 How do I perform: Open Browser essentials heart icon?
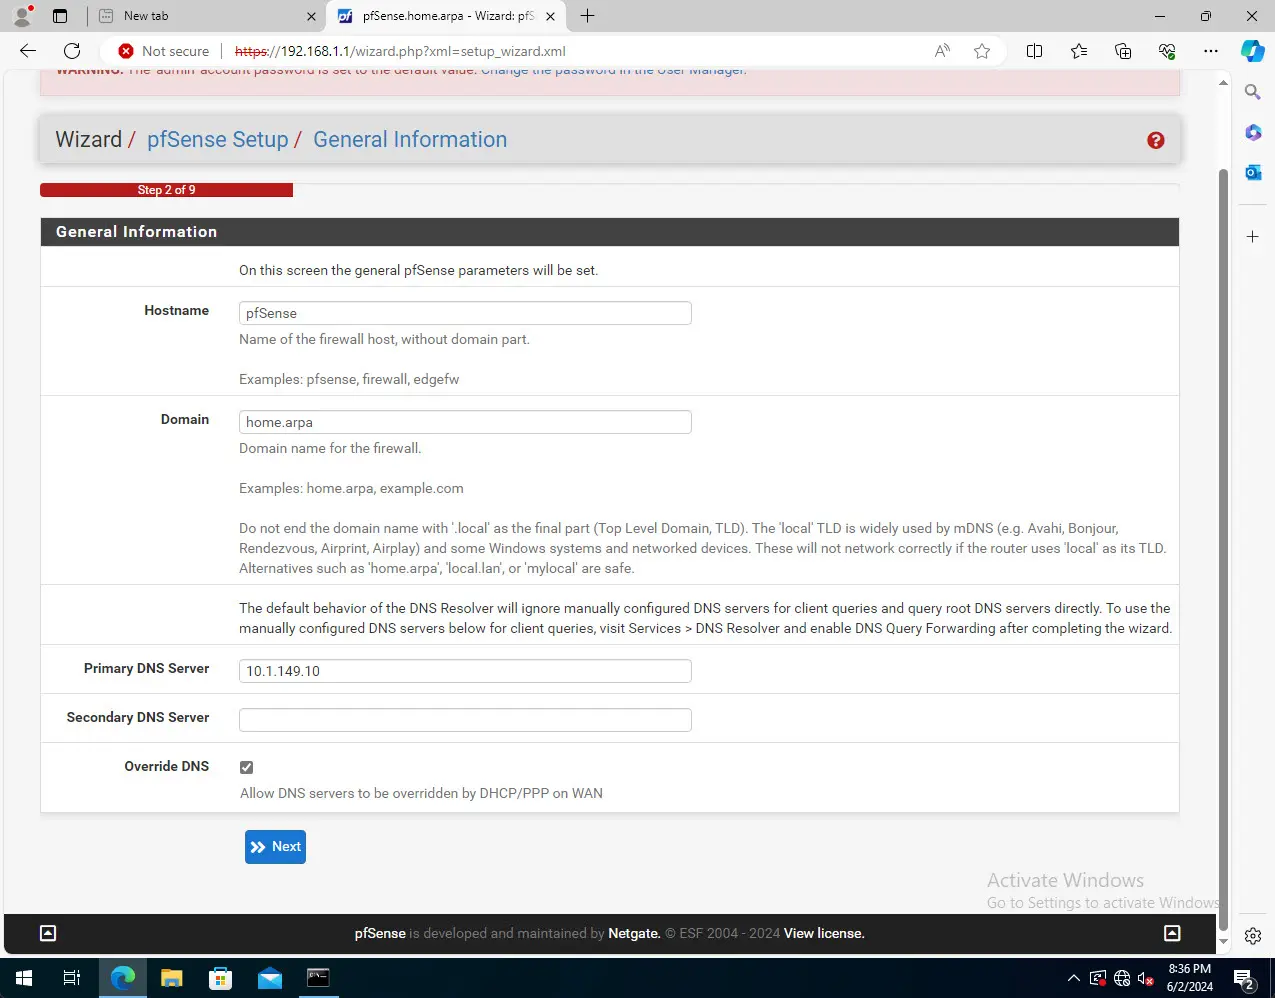tap(1167, 51)
